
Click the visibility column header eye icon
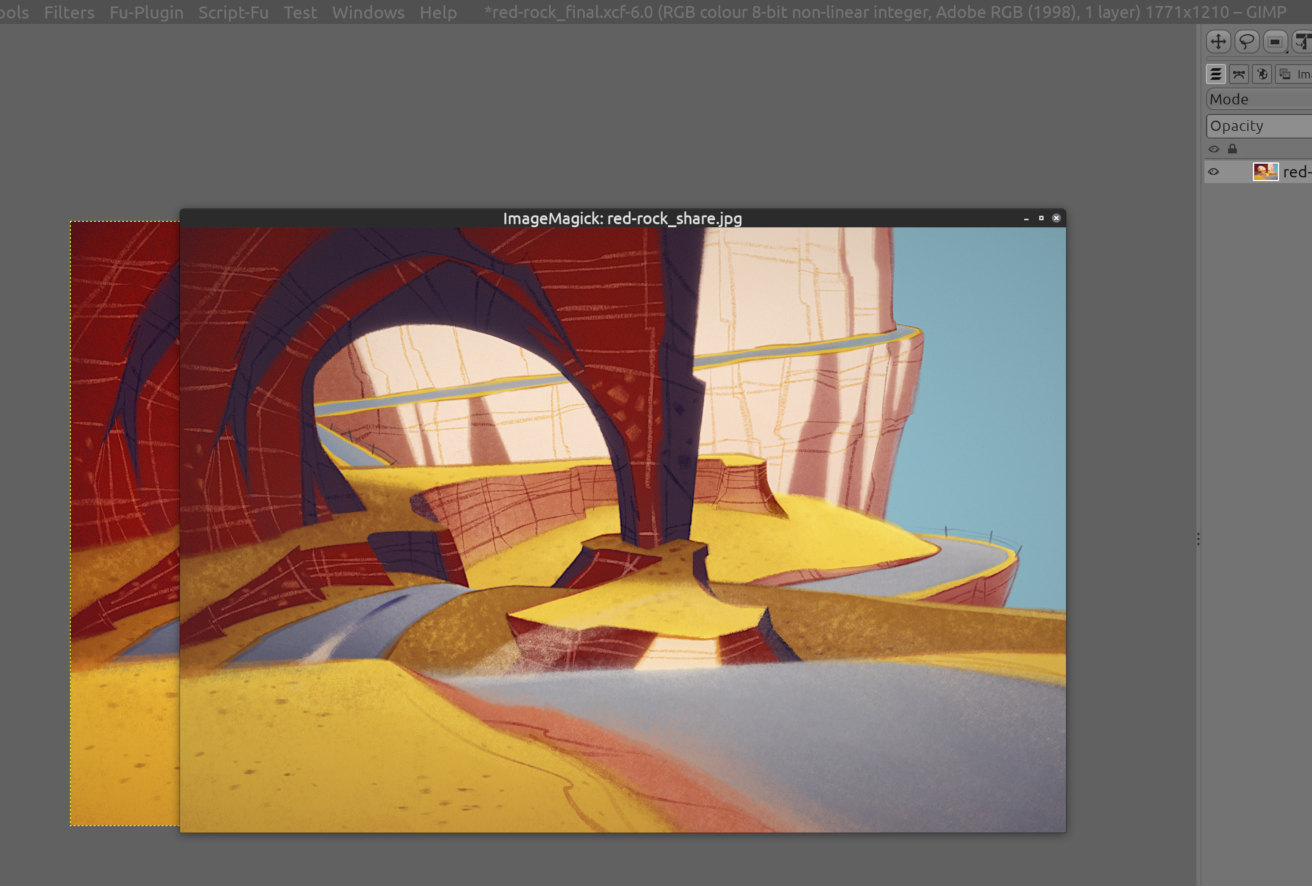click(1214, 149)
